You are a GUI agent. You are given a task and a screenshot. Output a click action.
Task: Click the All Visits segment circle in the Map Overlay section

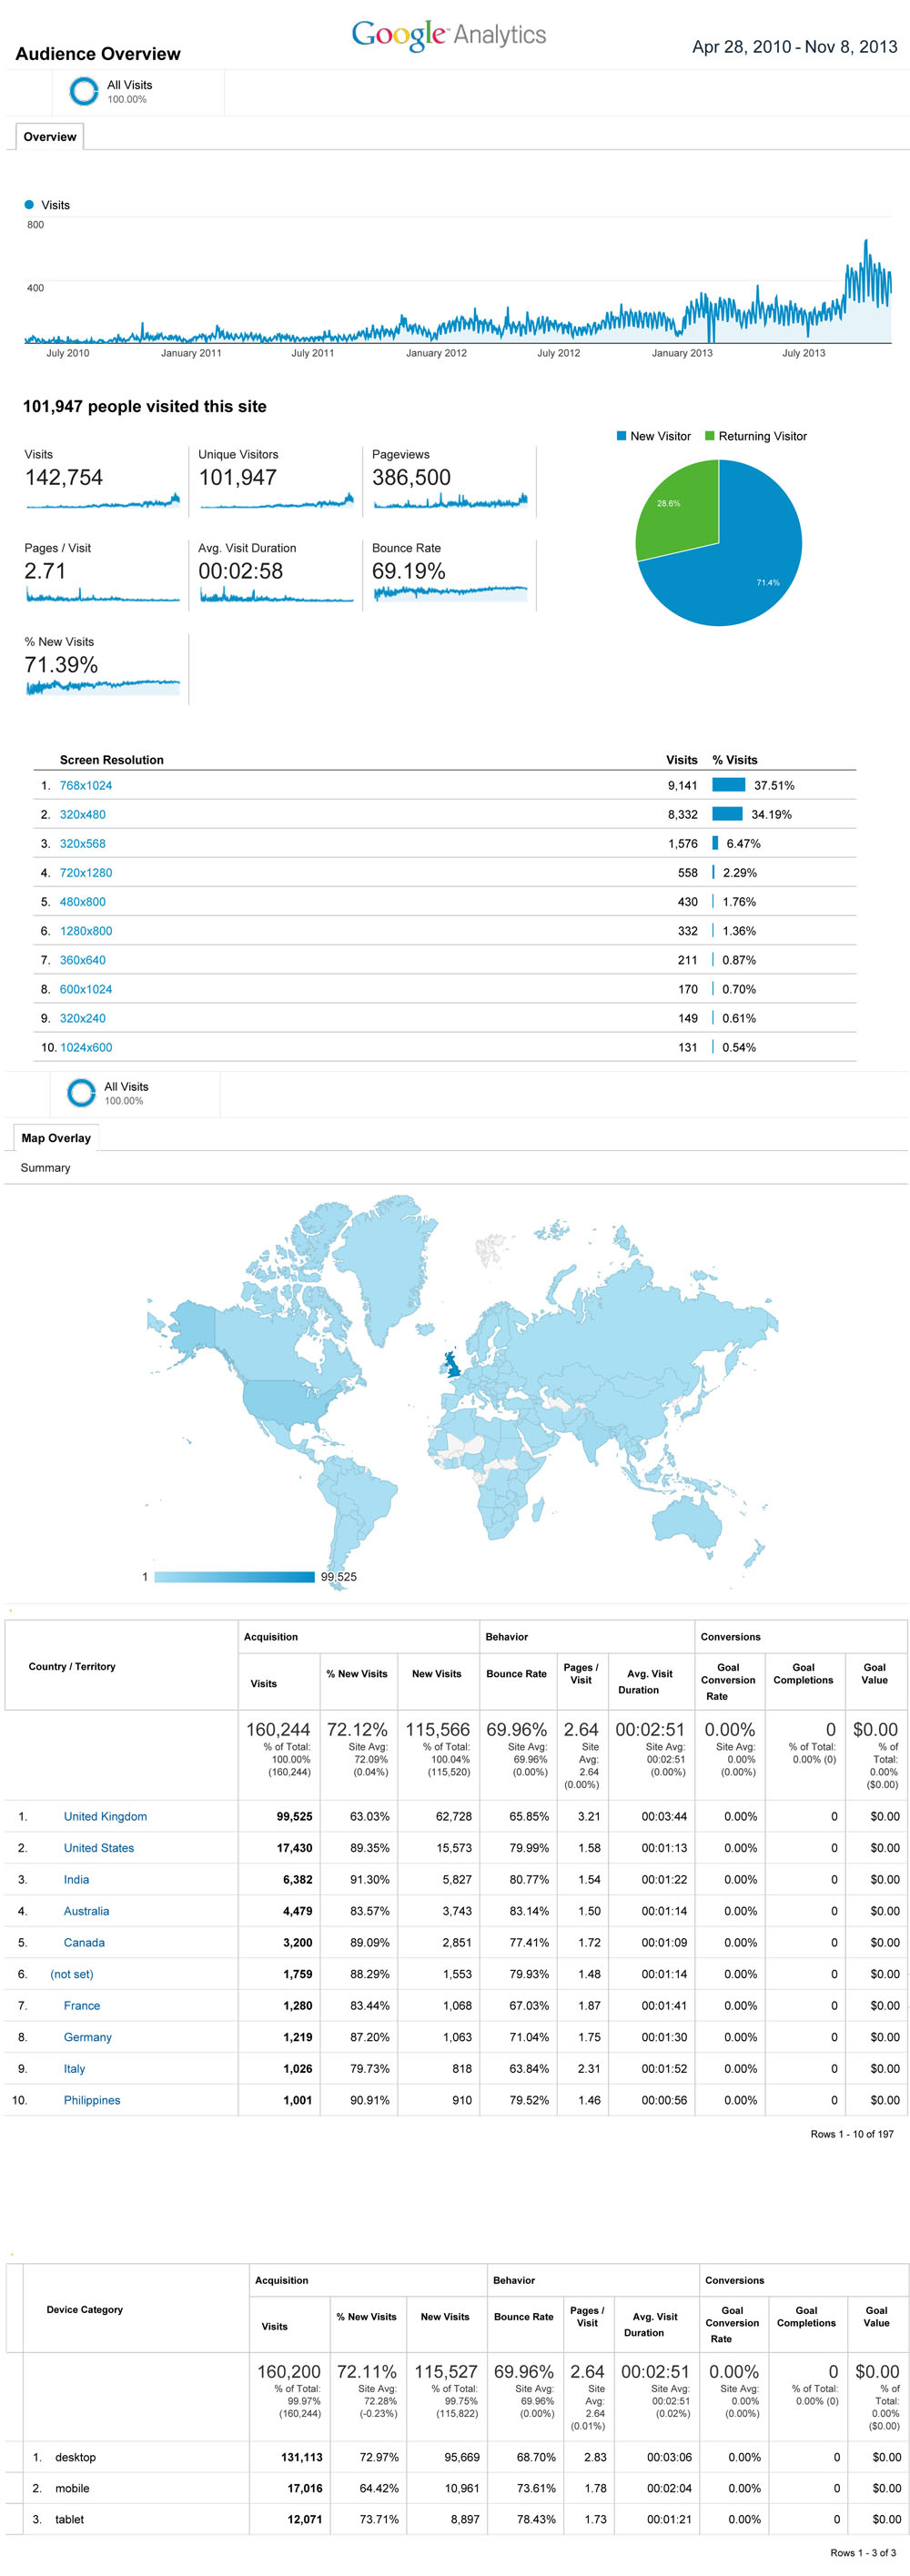[x=81, y=1093]
